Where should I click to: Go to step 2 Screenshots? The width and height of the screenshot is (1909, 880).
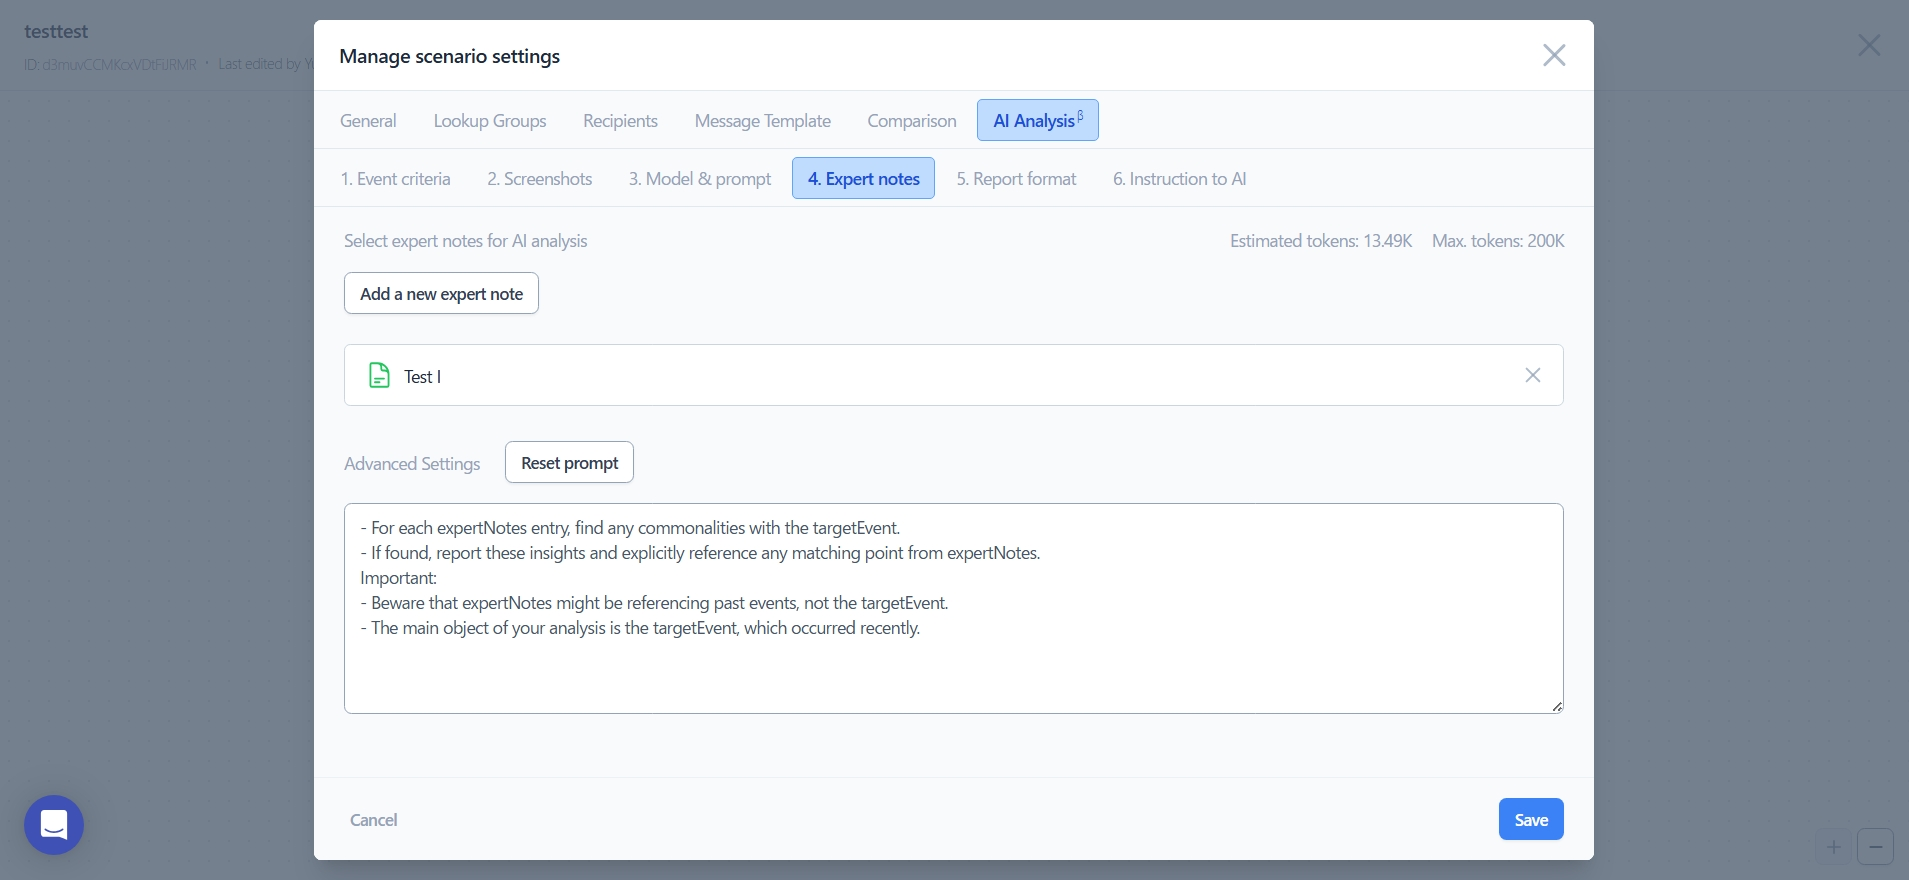[539, 179]
